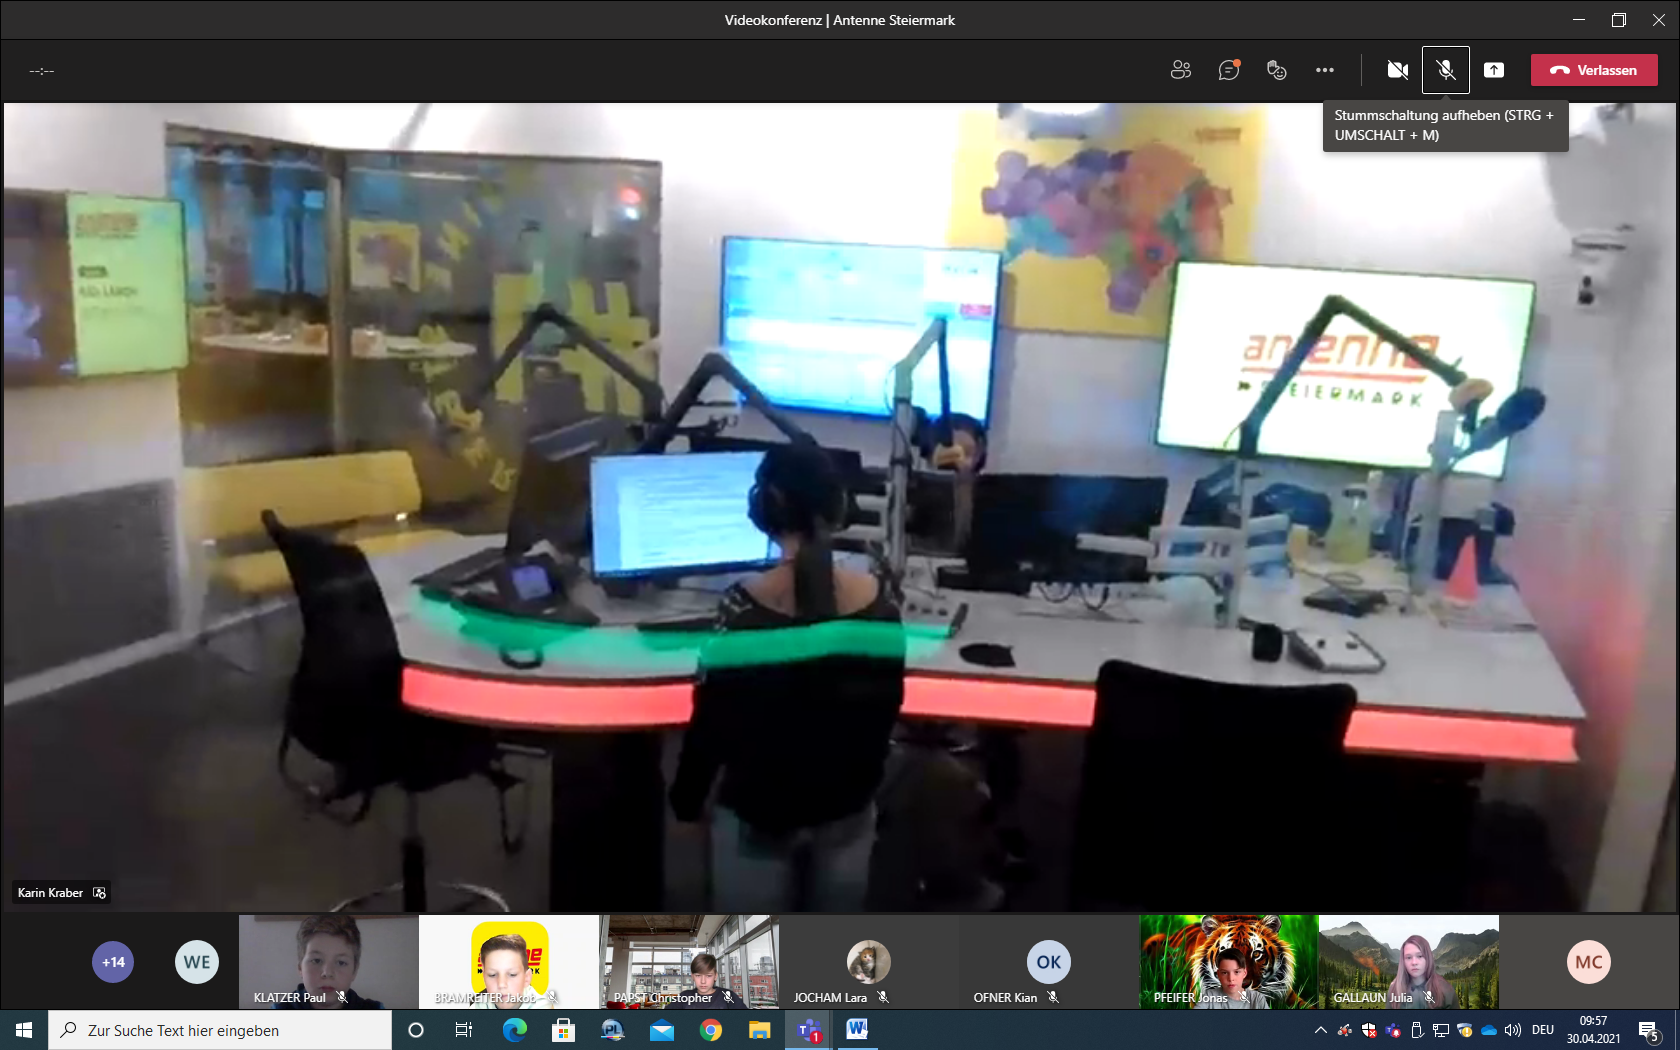Open the More actions ellipsis menu
Viewport: 1680px width, 1050px height.
(1324, 70)
